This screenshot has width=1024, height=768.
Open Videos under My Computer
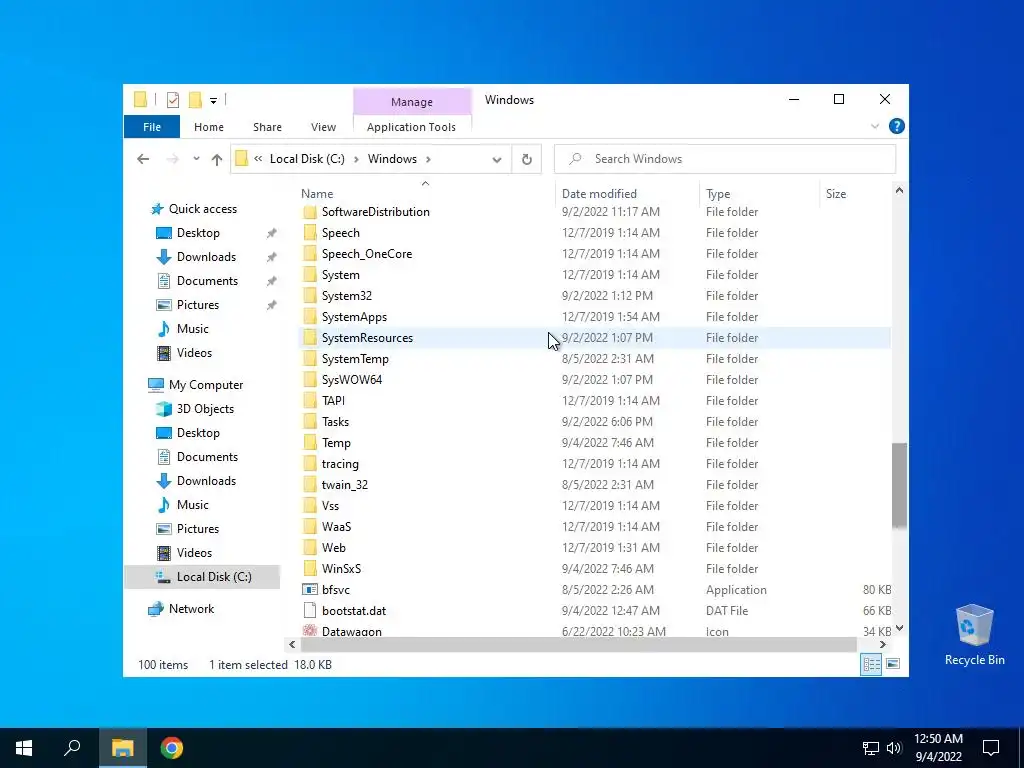[194, 552]
